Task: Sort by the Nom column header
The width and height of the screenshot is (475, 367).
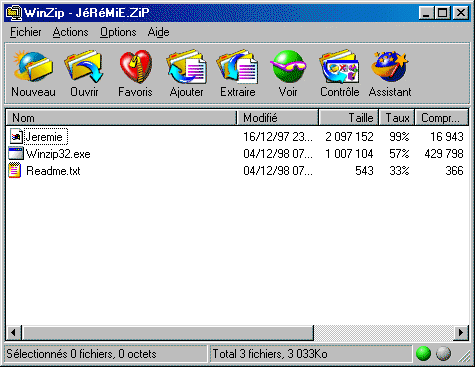Action: pyautogui.click(x=121, y=118)
